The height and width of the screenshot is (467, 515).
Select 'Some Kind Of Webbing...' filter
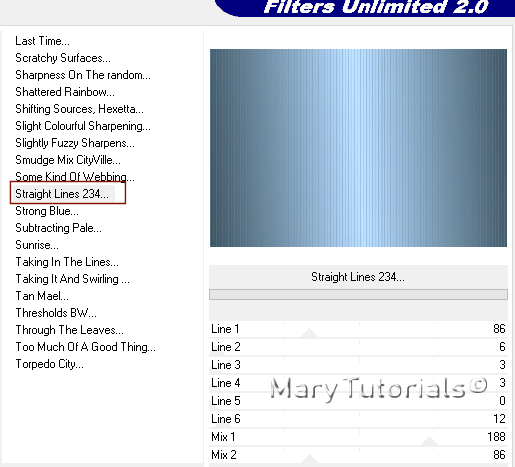pyautogui.click(x=75, y=177)
